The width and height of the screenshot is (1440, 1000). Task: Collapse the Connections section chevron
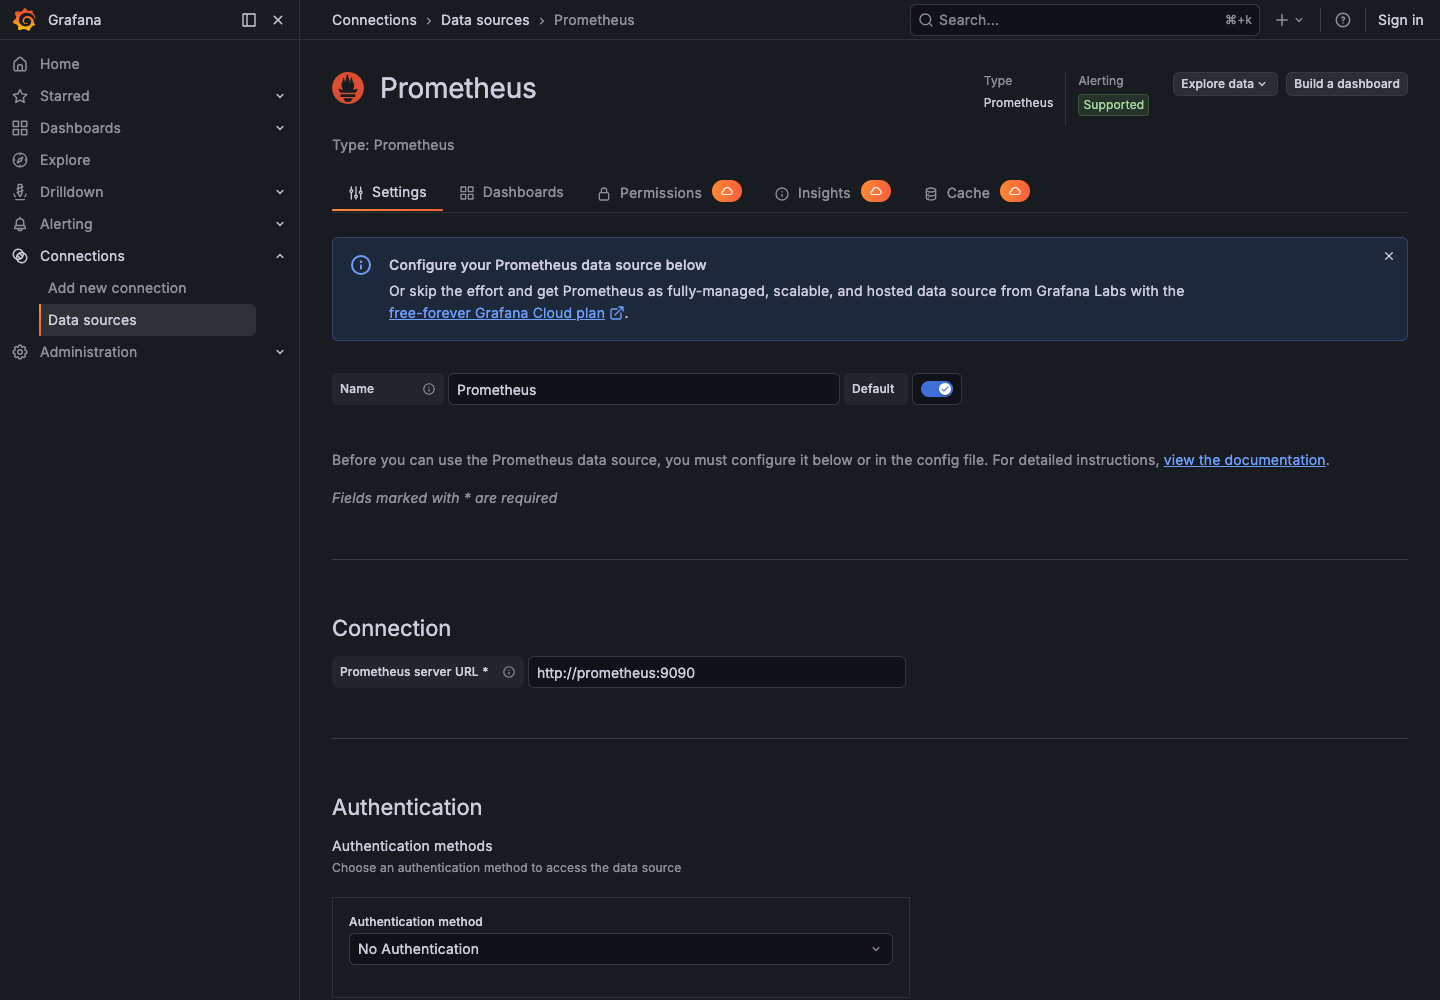(280, 256)
